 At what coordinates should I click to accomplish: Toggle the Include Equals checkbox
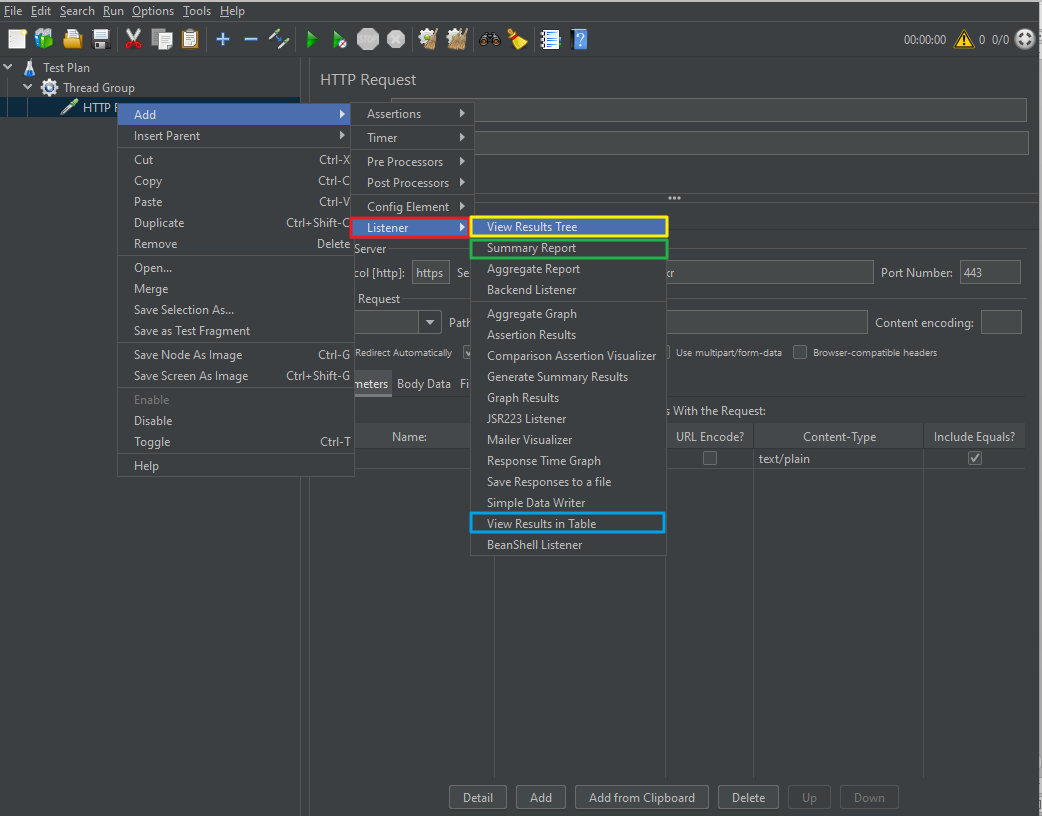click(974, 458)
